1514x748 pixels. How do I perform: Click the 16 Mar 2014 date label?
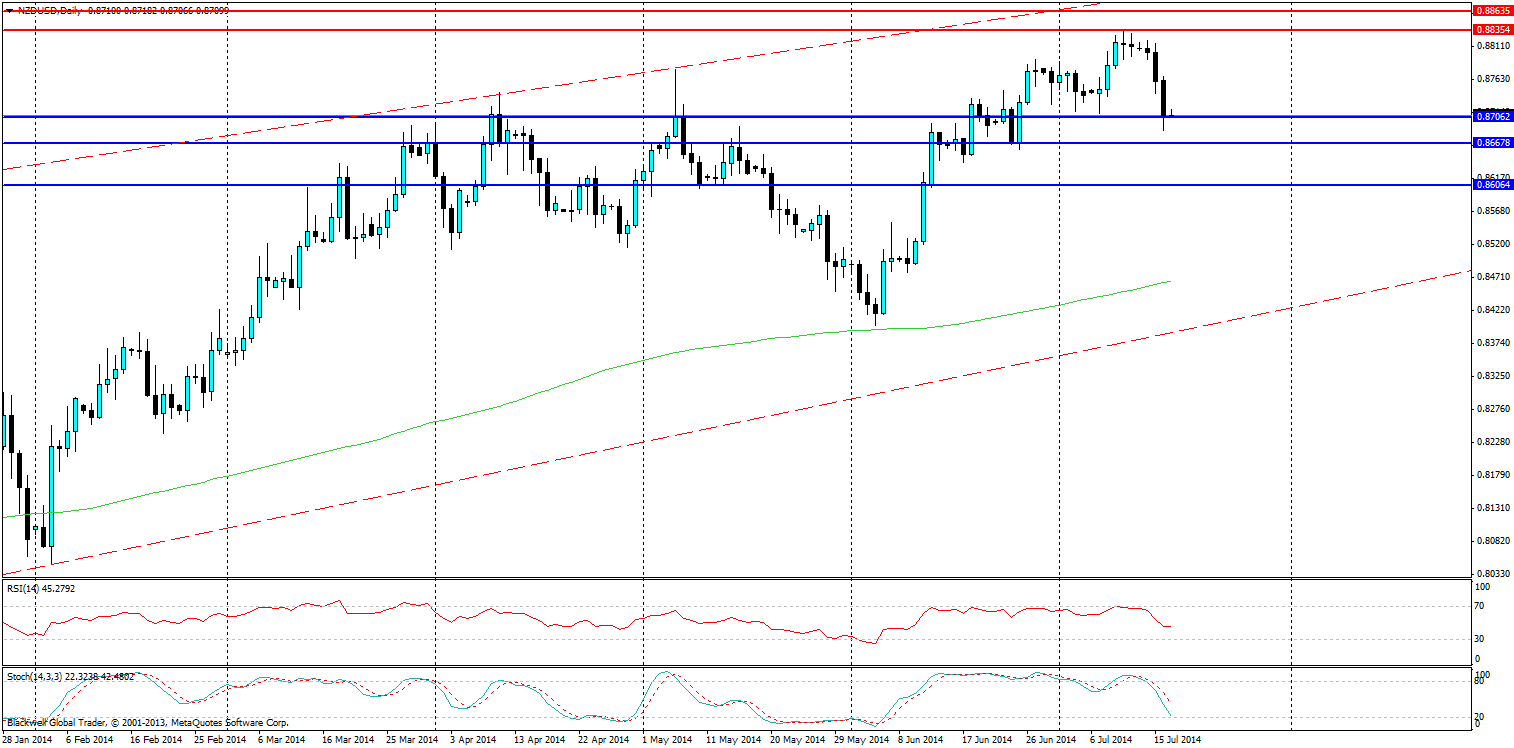click(x=348, y=740)
